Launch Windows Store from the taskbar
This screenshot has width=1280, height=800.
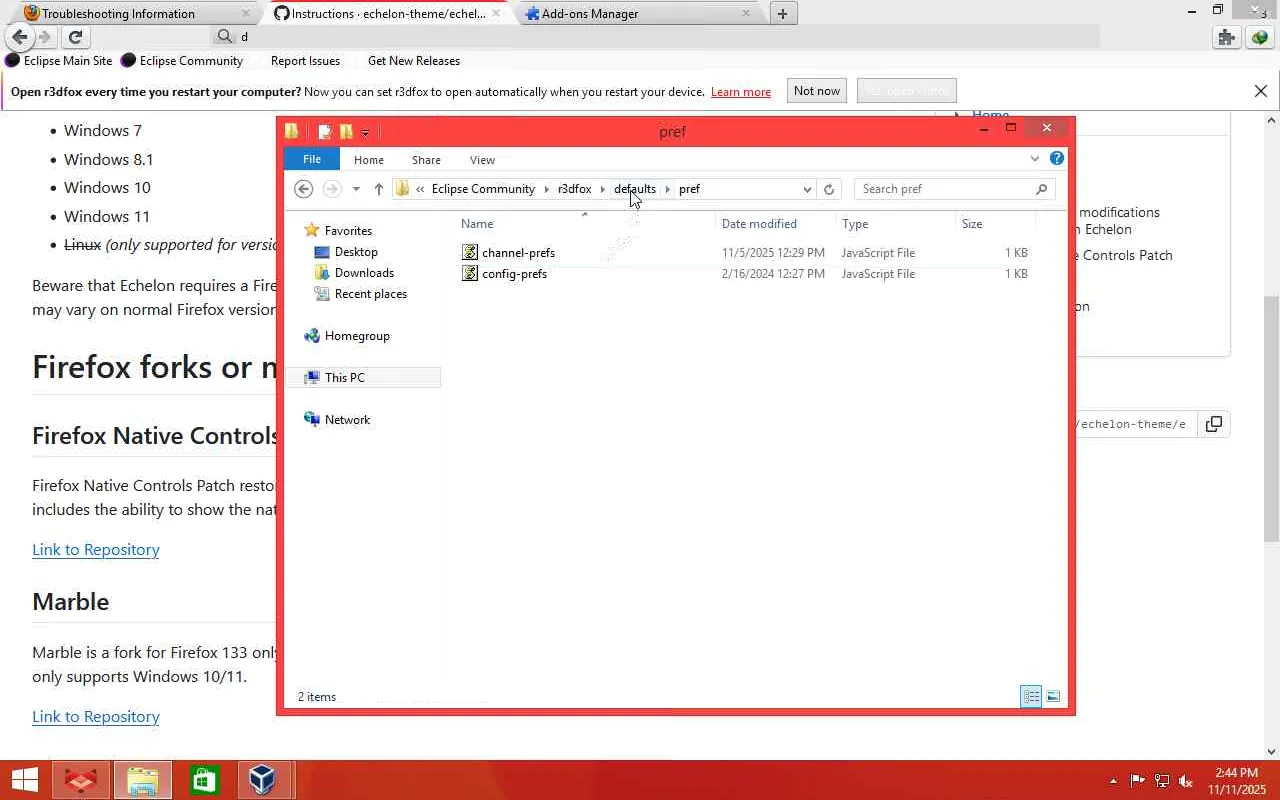pyautogui.click(x=204, y=780)
